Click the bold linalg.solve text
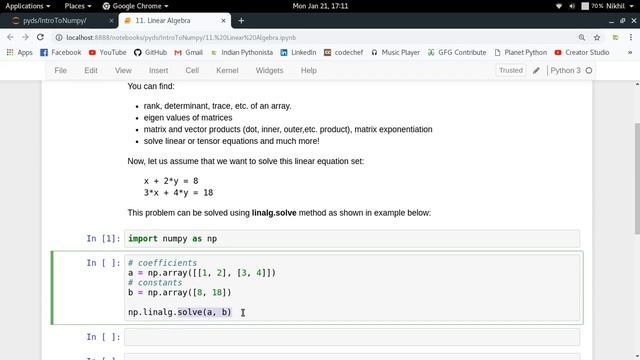 click(x=274, y=213)
